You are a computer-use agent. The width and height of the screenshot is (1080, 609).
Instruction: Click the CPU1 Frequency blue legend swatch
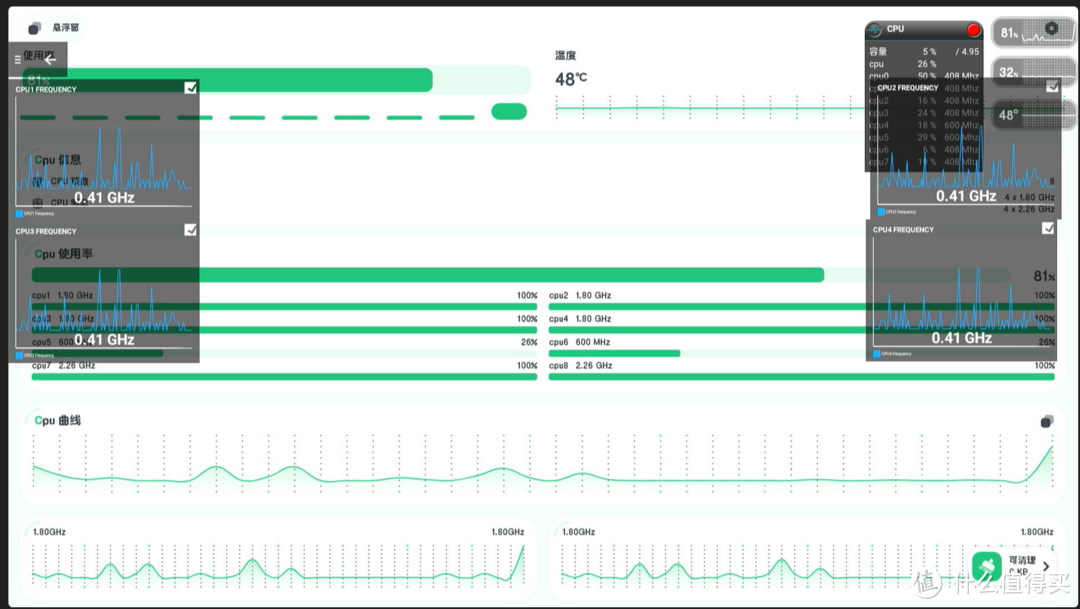tap(19, 214)
